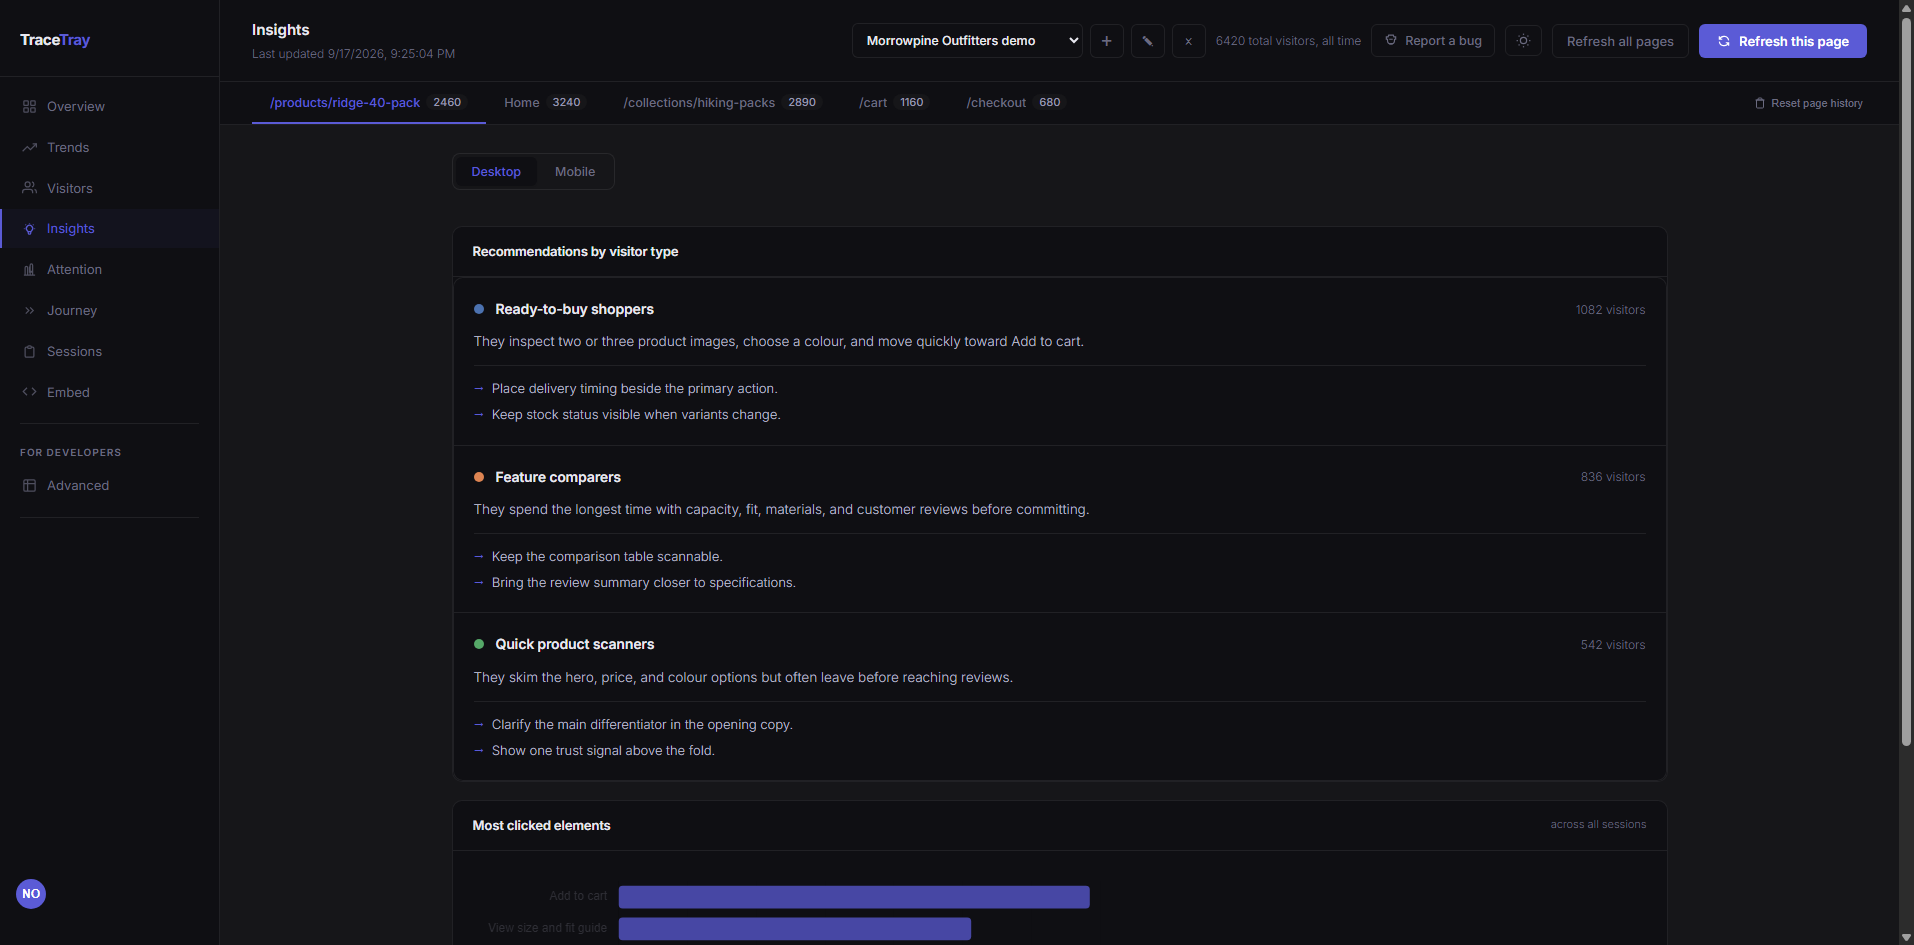
Task: Click the 'across all sessions' label
Action: 1598,825
